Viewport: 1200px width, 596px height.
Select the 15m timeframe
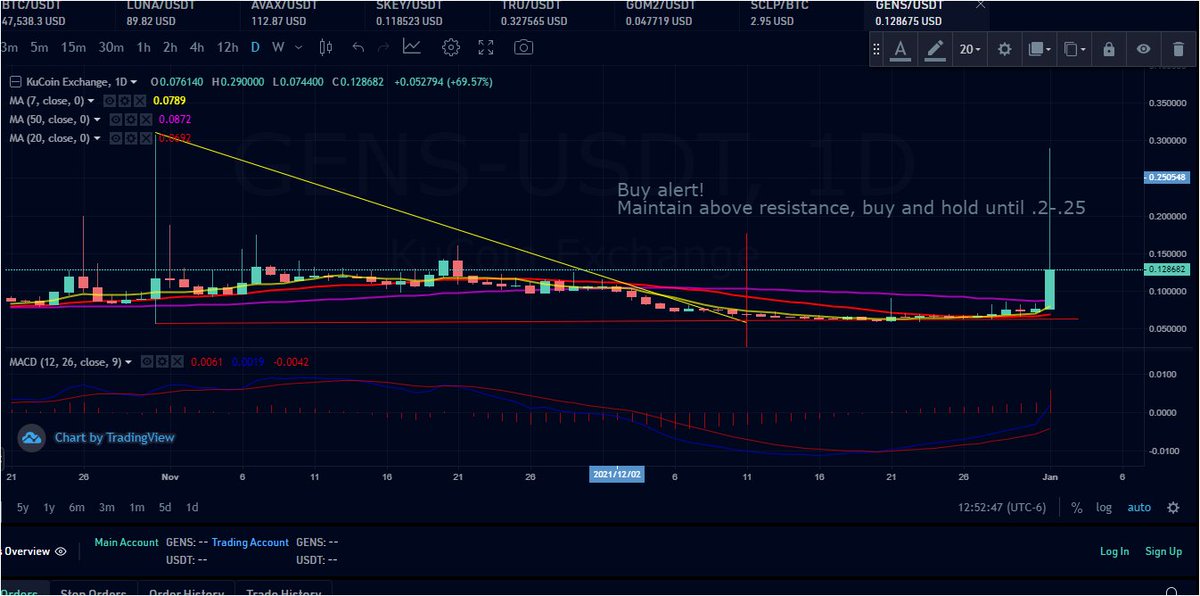(x=72, y=47)
